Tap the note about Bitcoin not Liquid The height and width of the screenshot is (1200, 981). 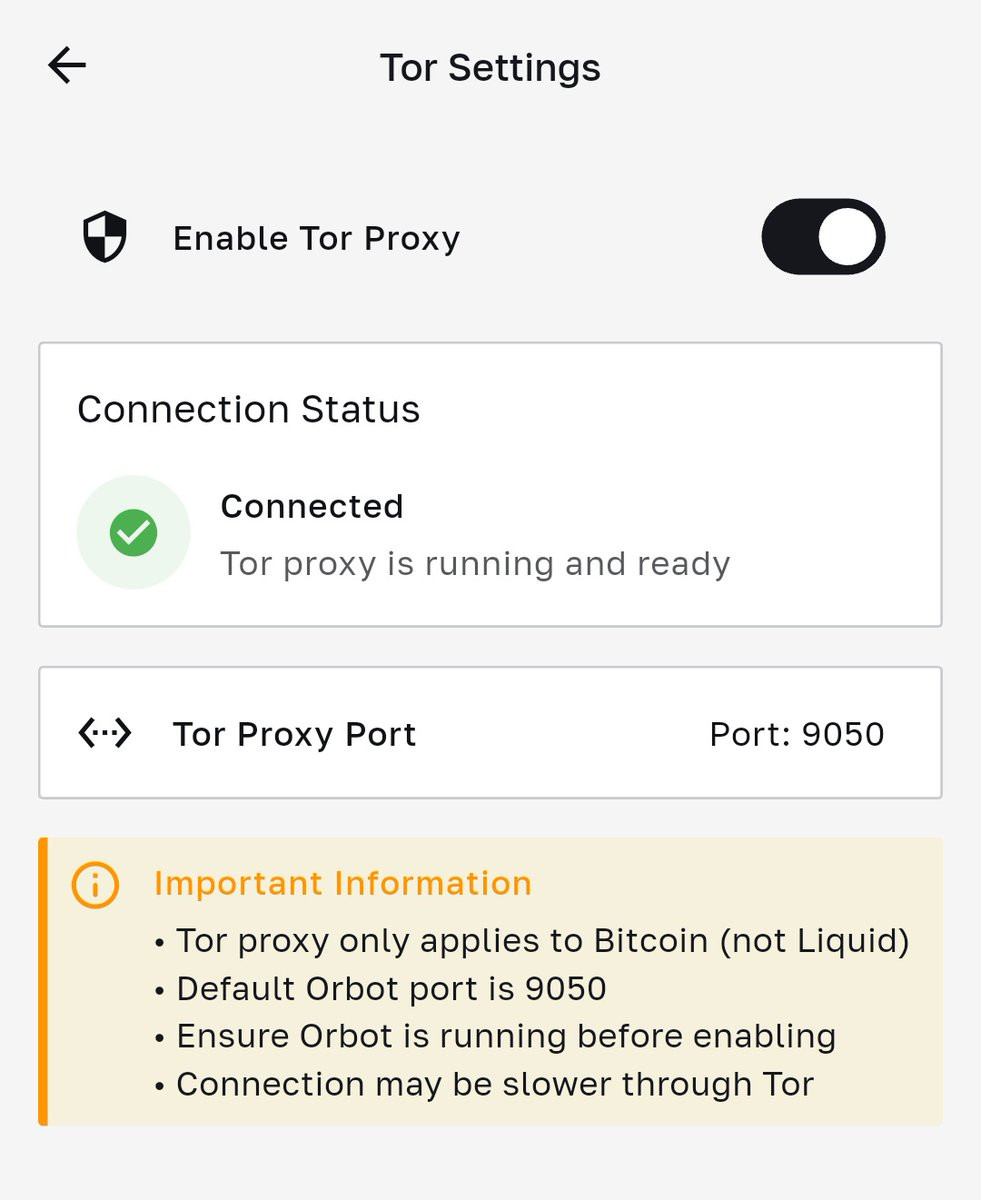pos(542,941)
